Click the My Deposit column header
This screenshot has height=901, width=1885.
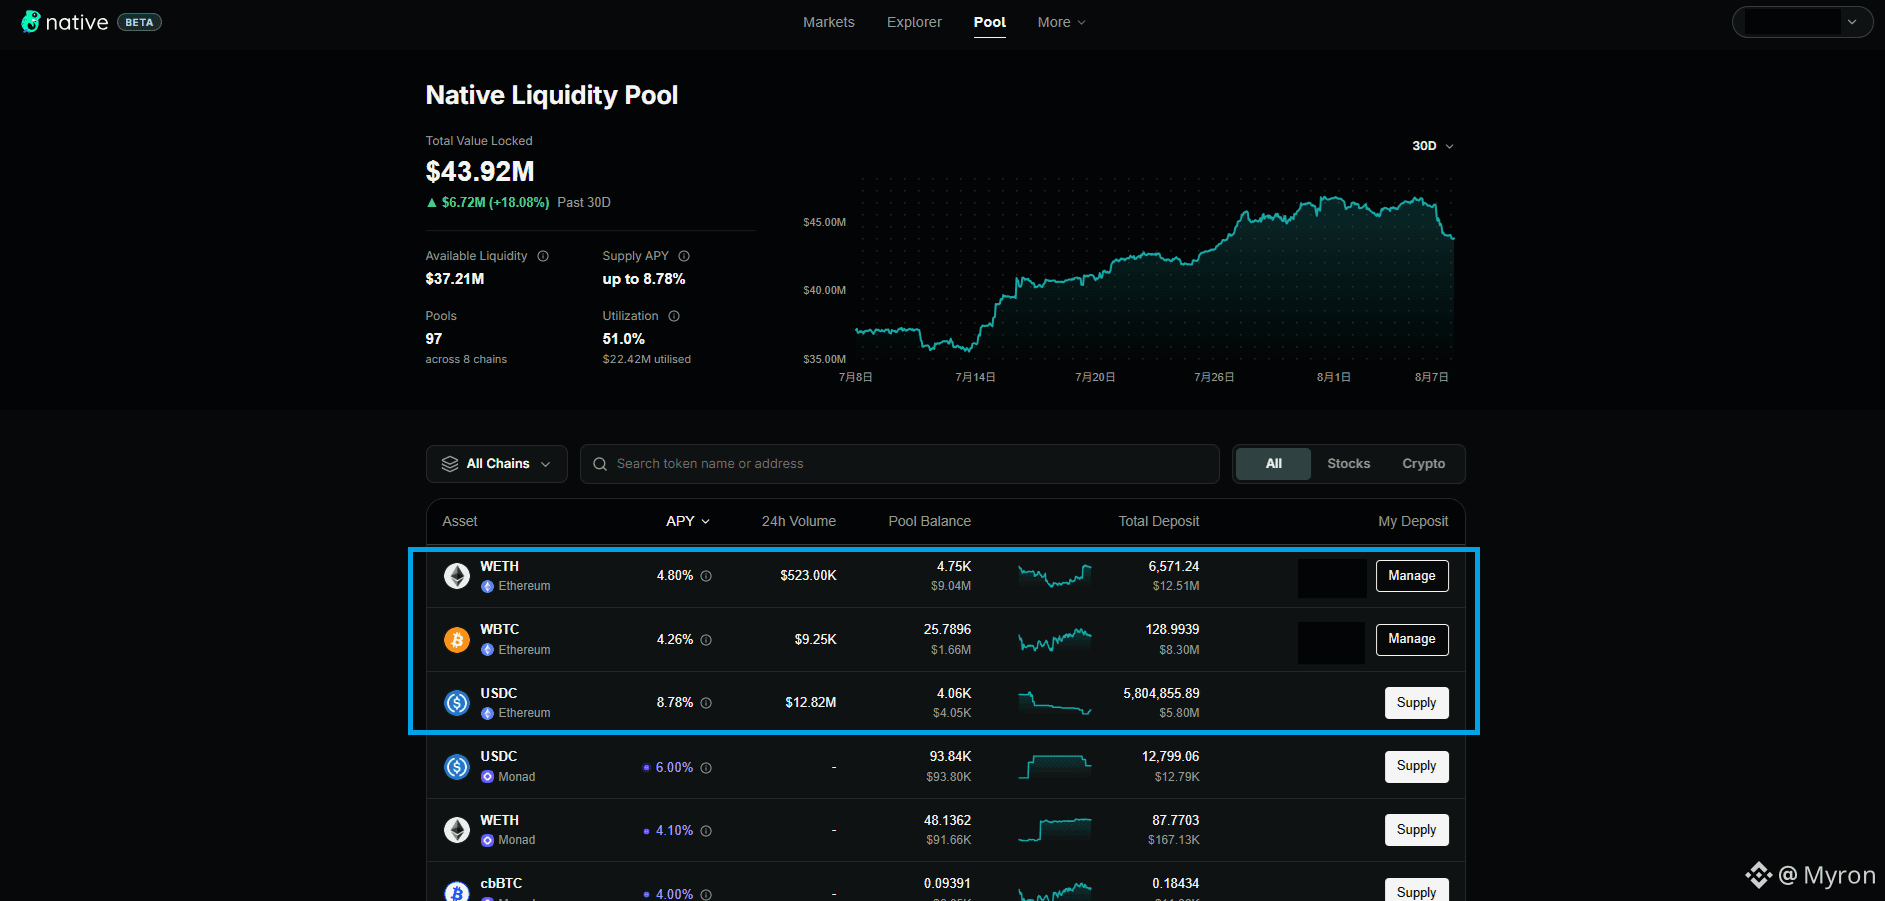1413,521
